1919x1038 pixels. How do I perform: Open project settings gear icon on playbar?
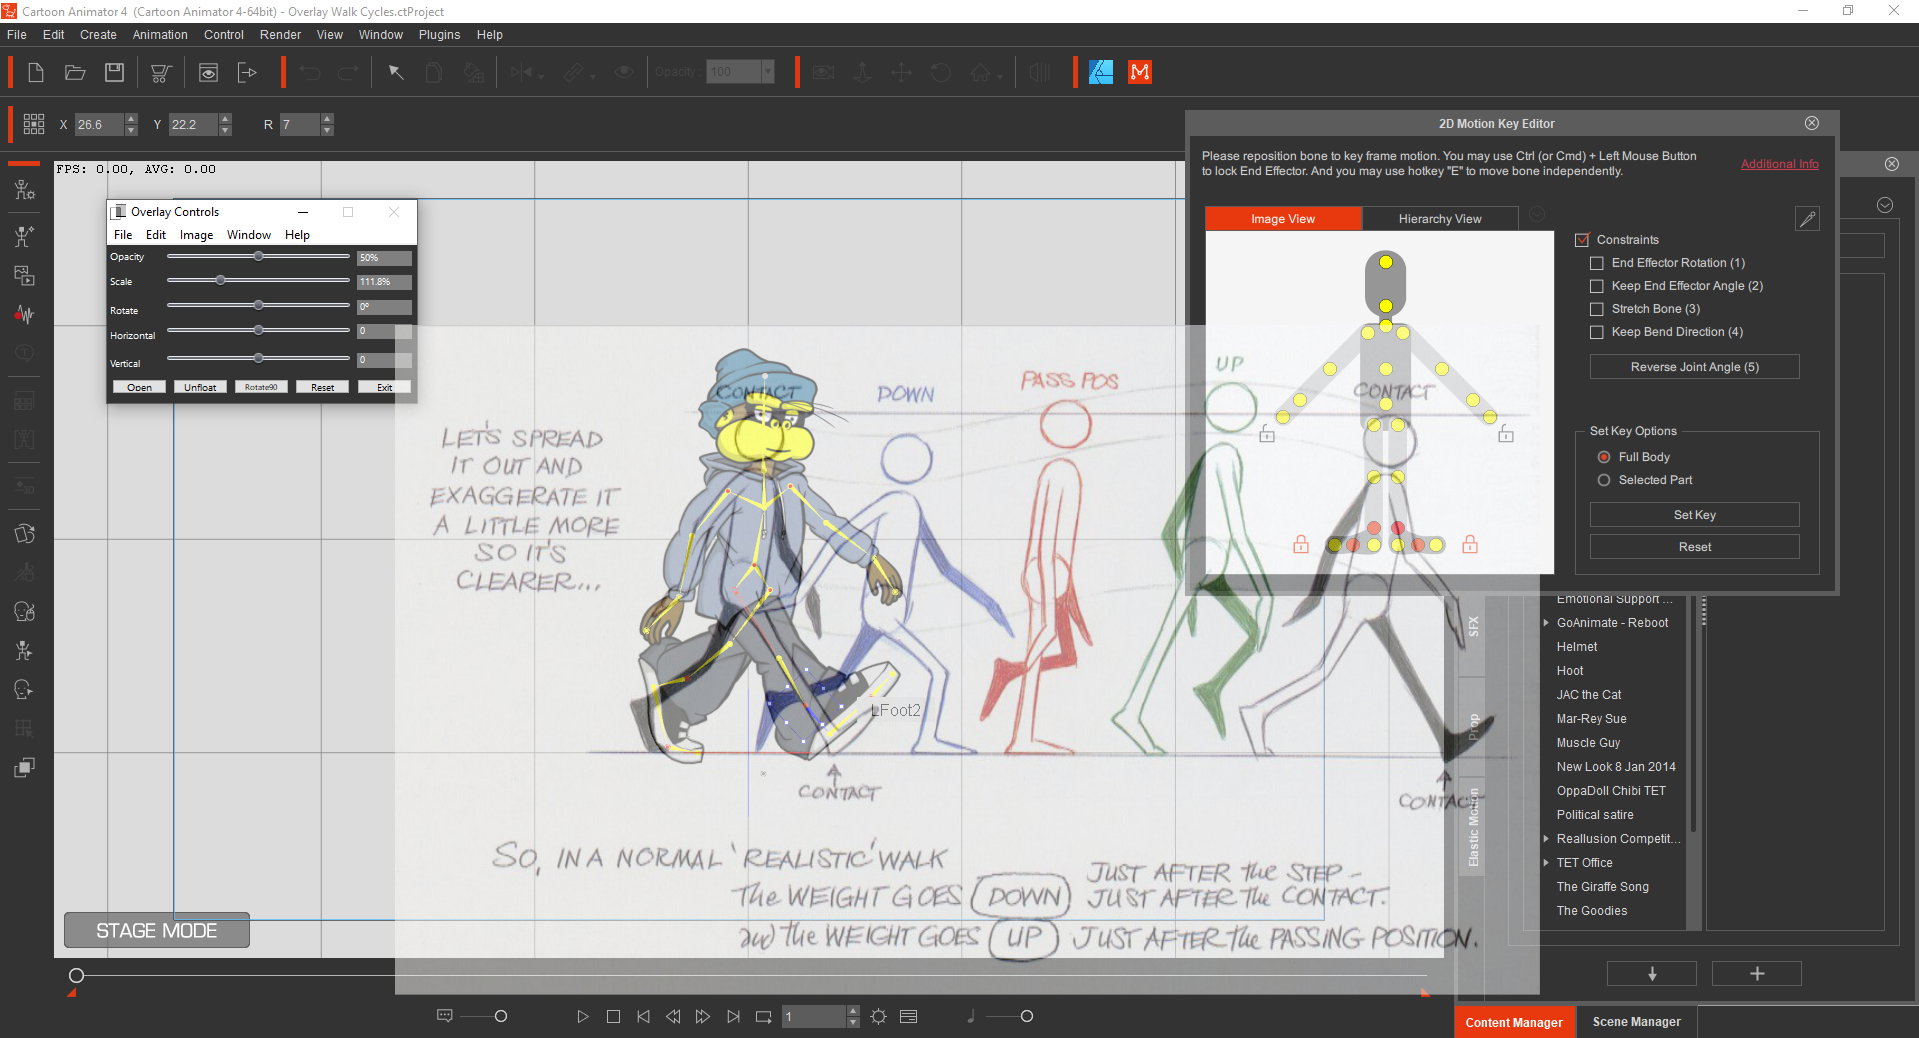click(878, 1016)
